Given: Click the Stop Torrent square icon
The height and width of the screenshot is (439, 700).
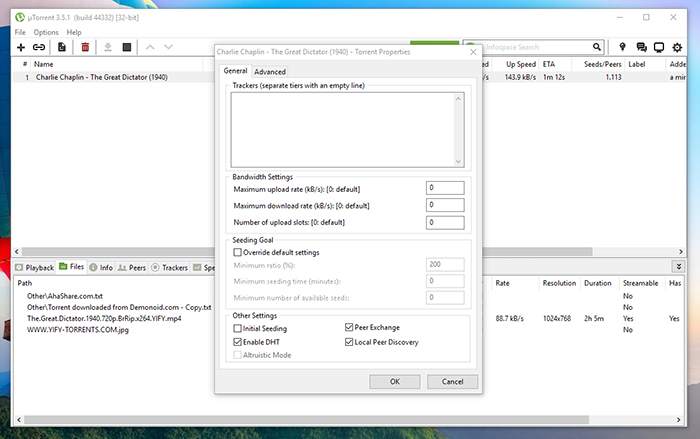Looking at the screenshot, I should point(127,47).
